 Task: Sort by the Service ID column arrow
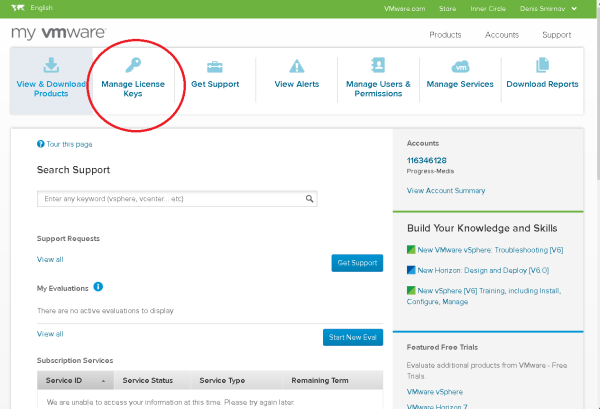click(103, 381)
